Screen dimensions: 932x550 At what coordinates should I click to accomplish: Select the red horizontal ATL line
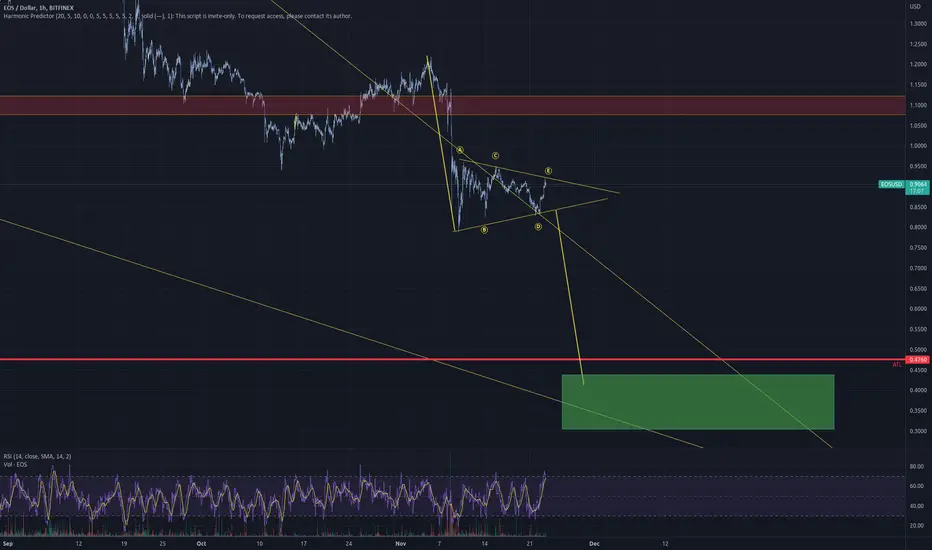[x=452, y=359]
